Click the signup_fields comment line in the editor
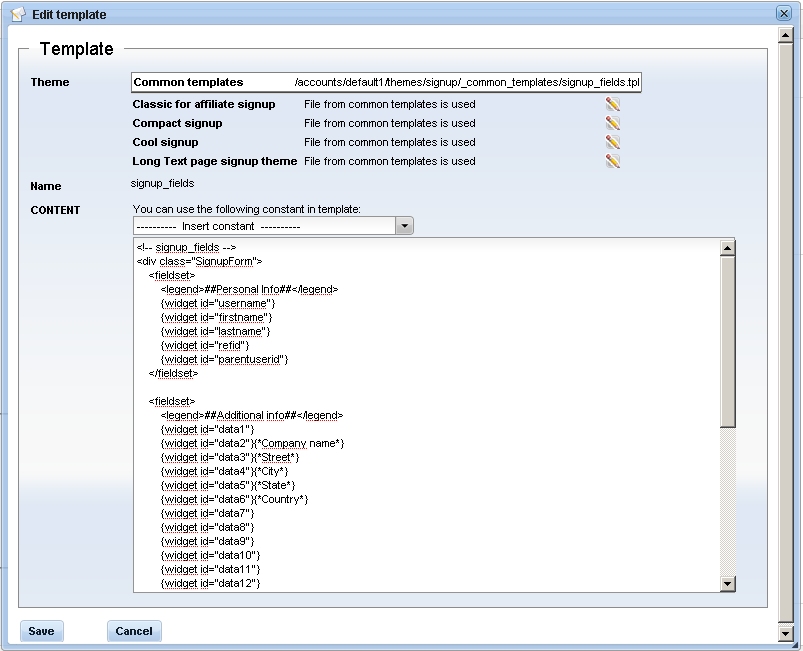The image size is (803, 651). pyautogui.click(x=186, y=247)
